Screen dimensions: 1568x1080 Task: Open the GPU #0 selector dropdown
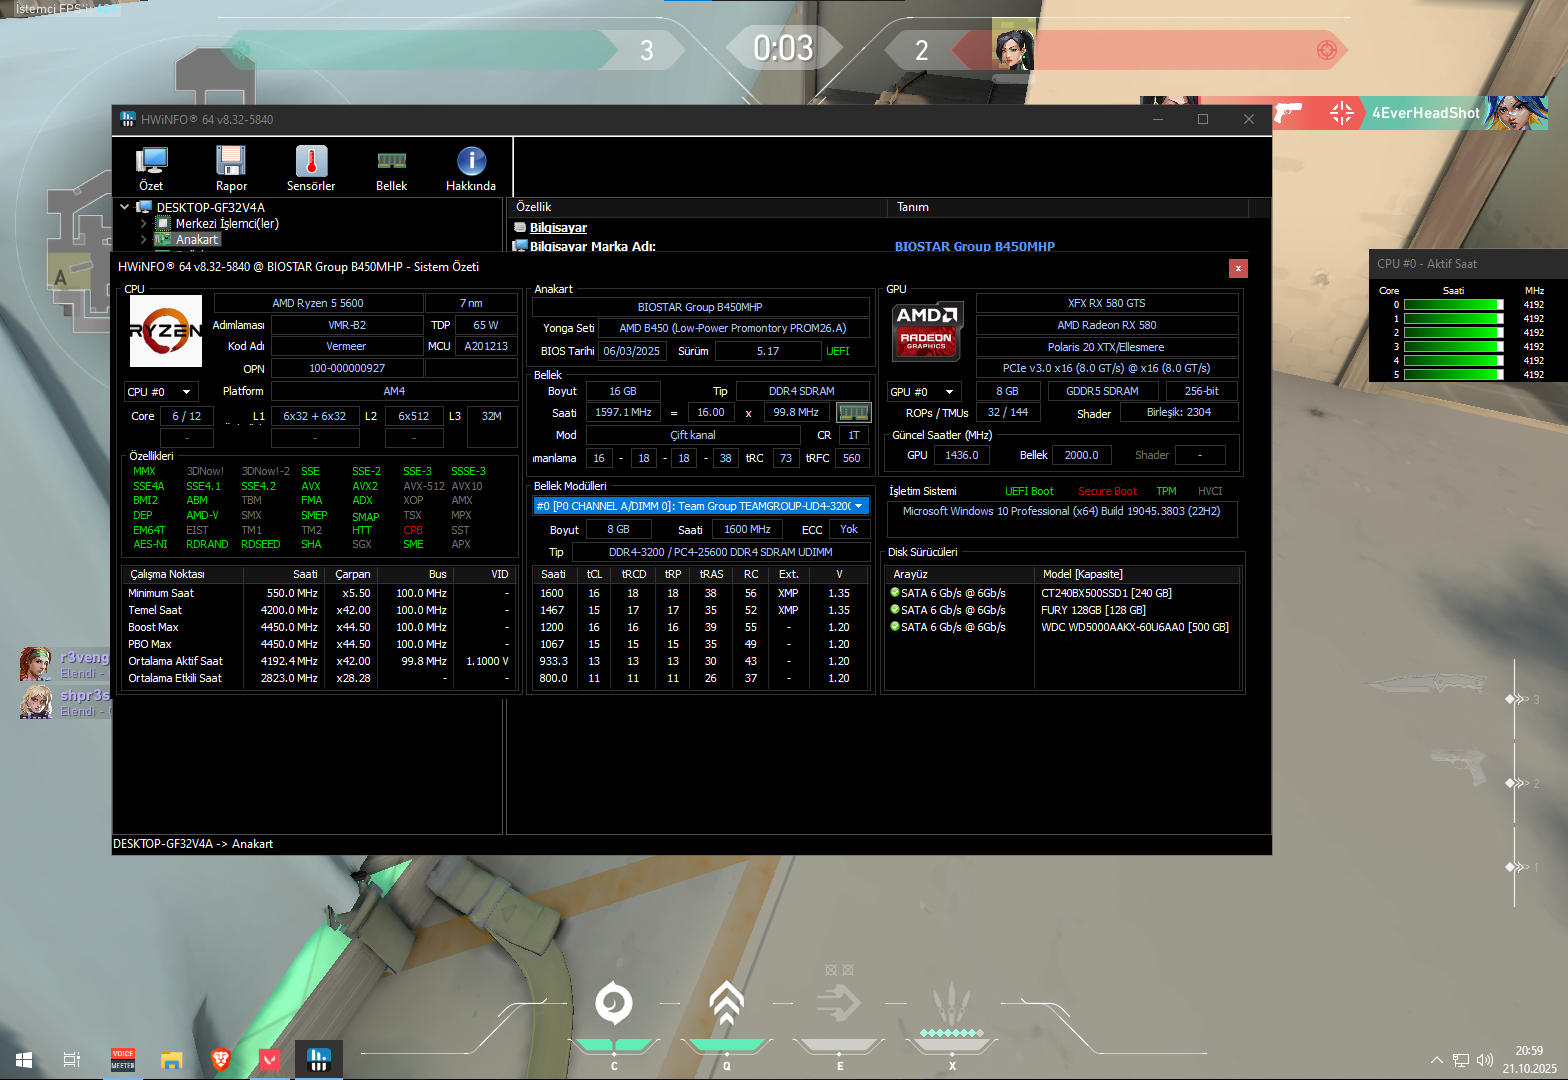point(925,392)
